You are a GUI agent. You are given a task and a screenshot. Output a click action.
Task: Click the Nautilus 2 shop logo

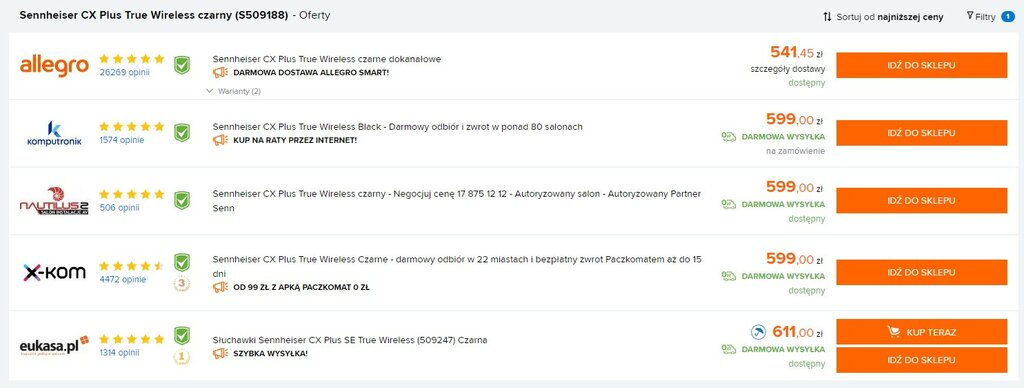click(x=54, y=201)
